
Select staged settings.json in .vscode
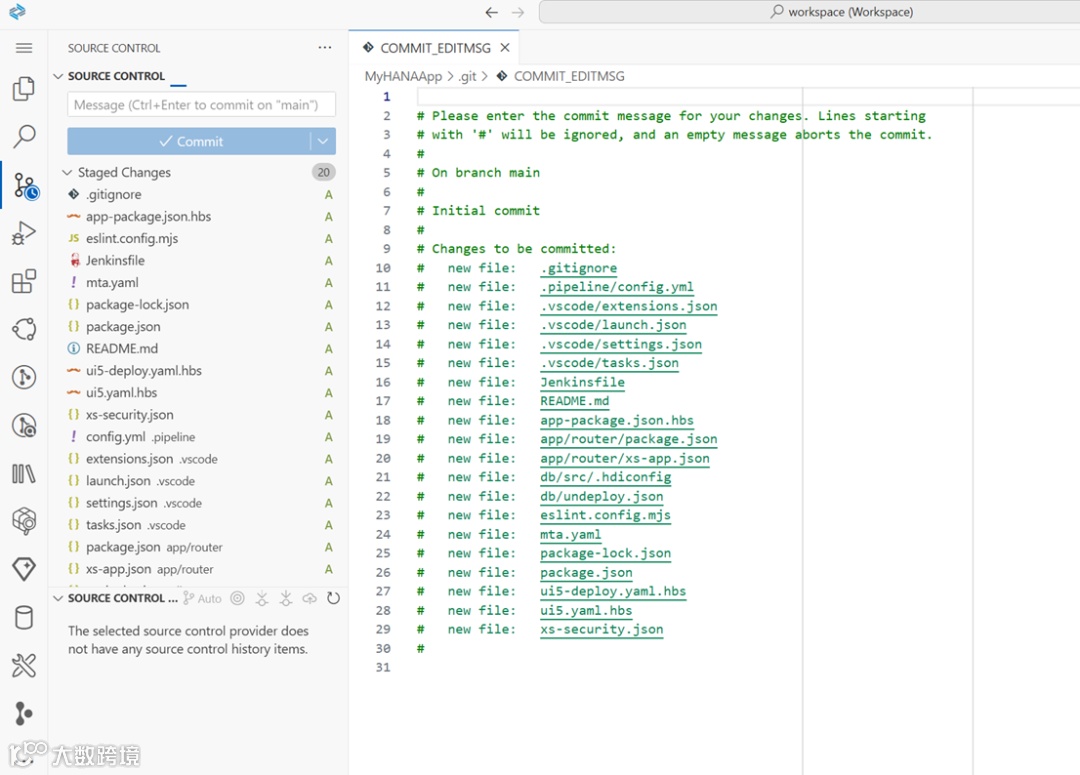tap(199, 503)
